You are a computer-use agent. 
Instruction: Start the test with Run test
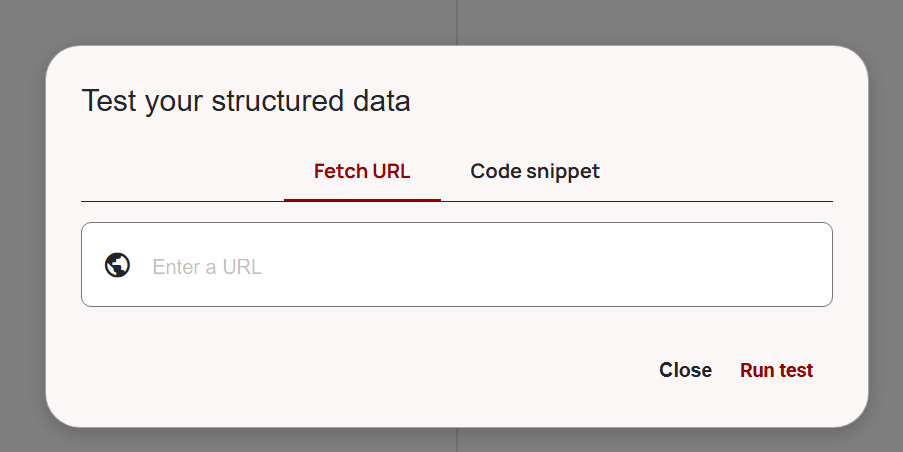tap(776, 370)
